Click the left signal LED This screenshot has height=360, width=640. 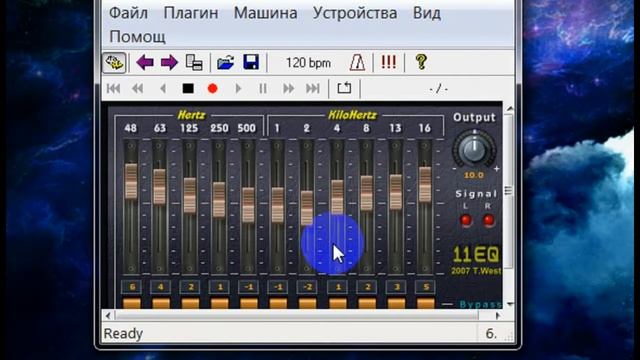466,220
